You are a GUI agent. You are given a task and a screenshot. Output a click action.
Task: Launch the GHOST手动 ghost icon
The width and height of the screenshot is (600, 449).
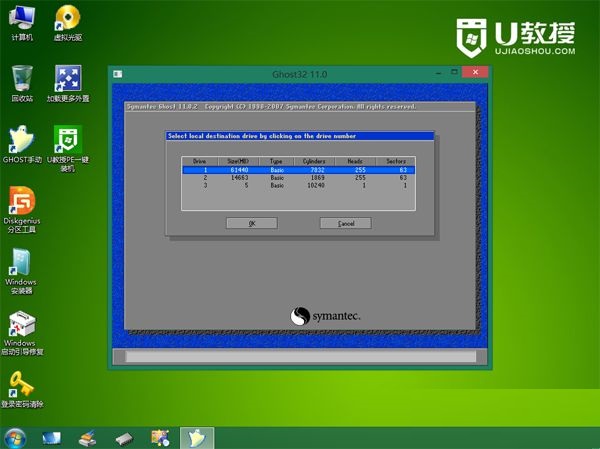(21, 141)
